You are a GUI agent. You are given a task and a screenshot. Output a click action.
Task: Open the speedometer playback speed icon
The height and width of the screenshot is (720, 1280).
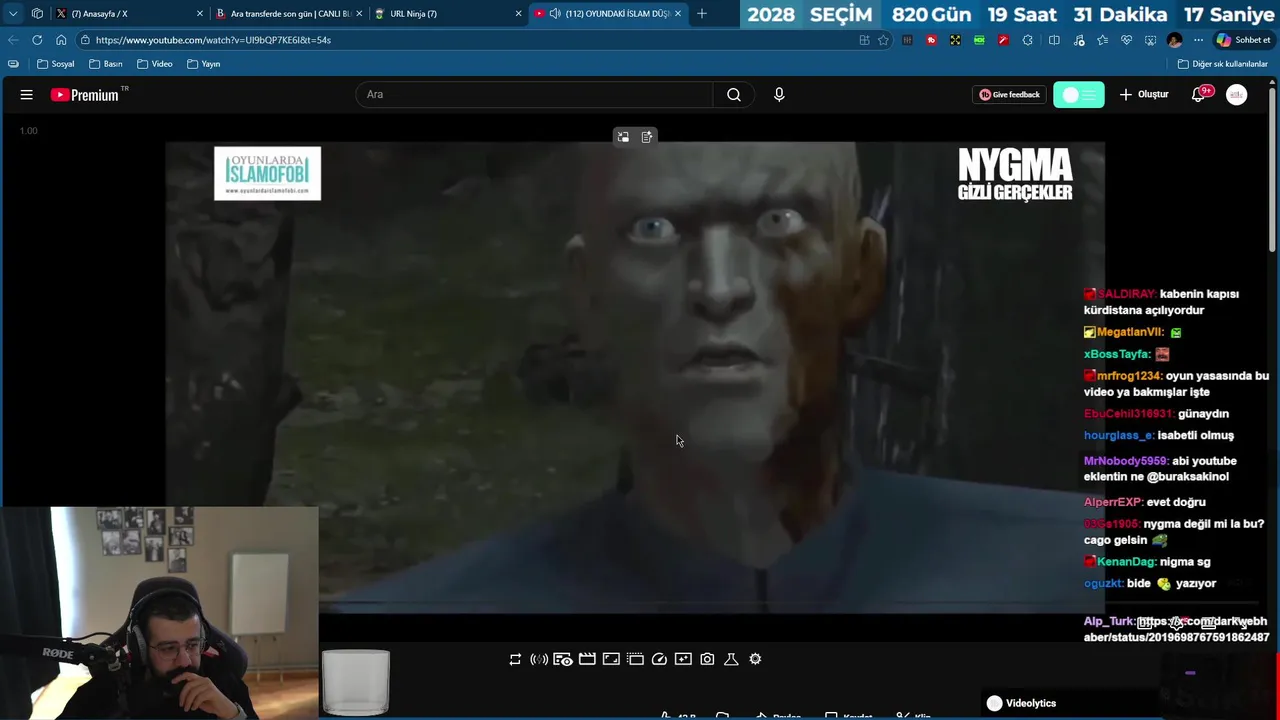click(659, 659)
